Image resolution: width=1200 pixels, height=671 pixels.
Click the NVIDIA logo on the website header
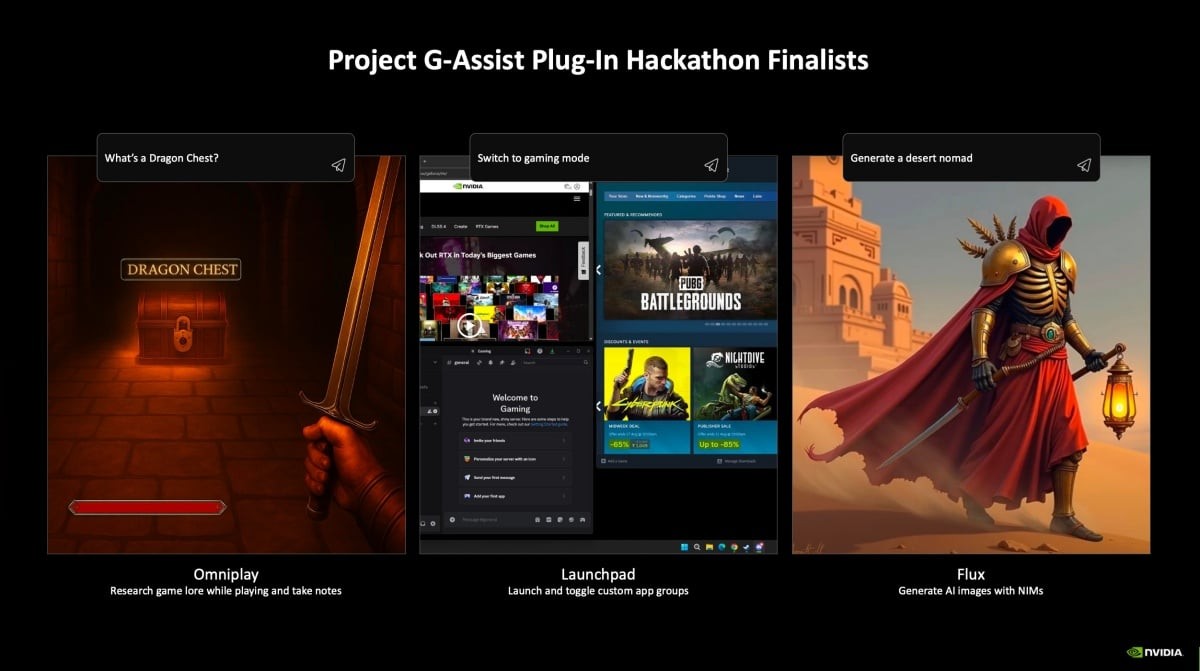pyautogui.click(x=468, y=186)
